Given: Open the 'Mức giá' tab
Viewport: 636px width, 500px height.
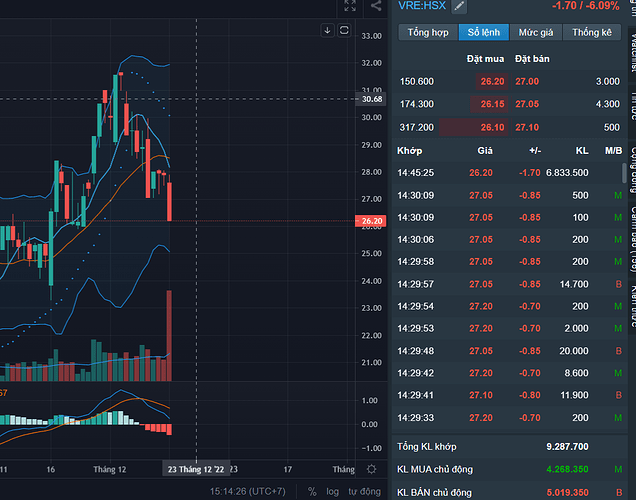Looking at the screenshot, I should coord(536,32).
